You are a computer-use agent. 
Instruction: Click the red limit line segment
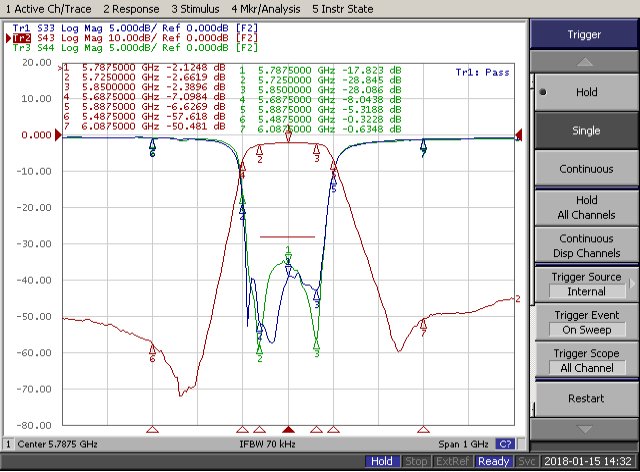click(x=287, y=236)
